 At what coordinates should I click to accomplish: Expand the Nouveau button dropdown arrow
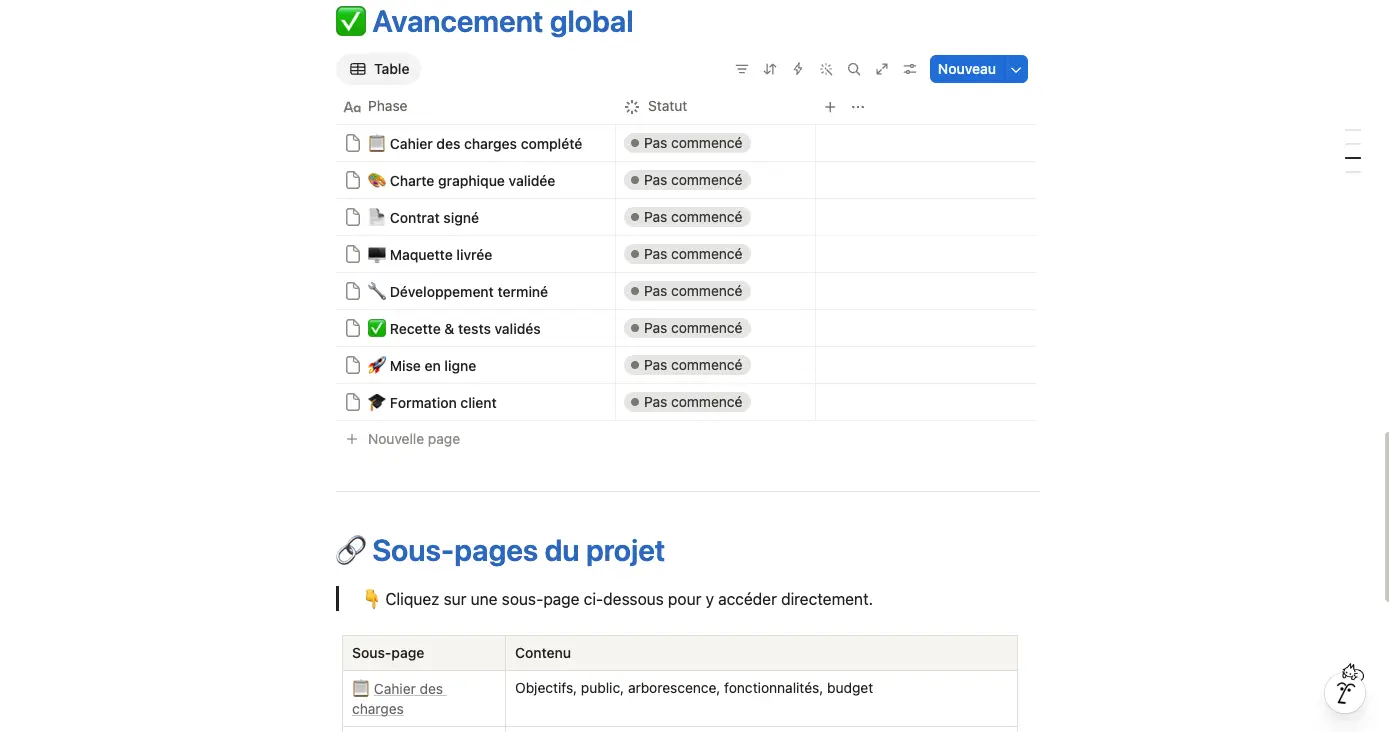pos(1016,69)
